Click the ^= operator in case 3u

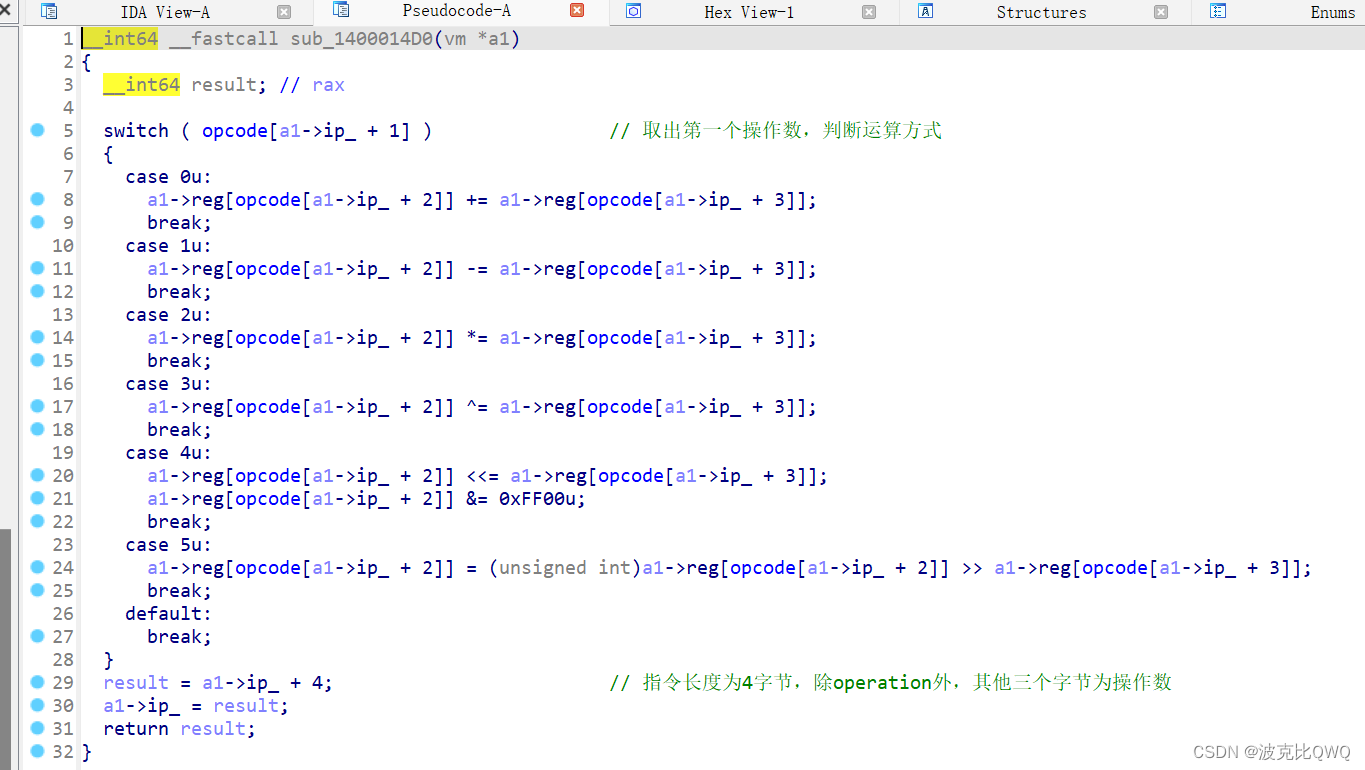(x=477, y=407)
